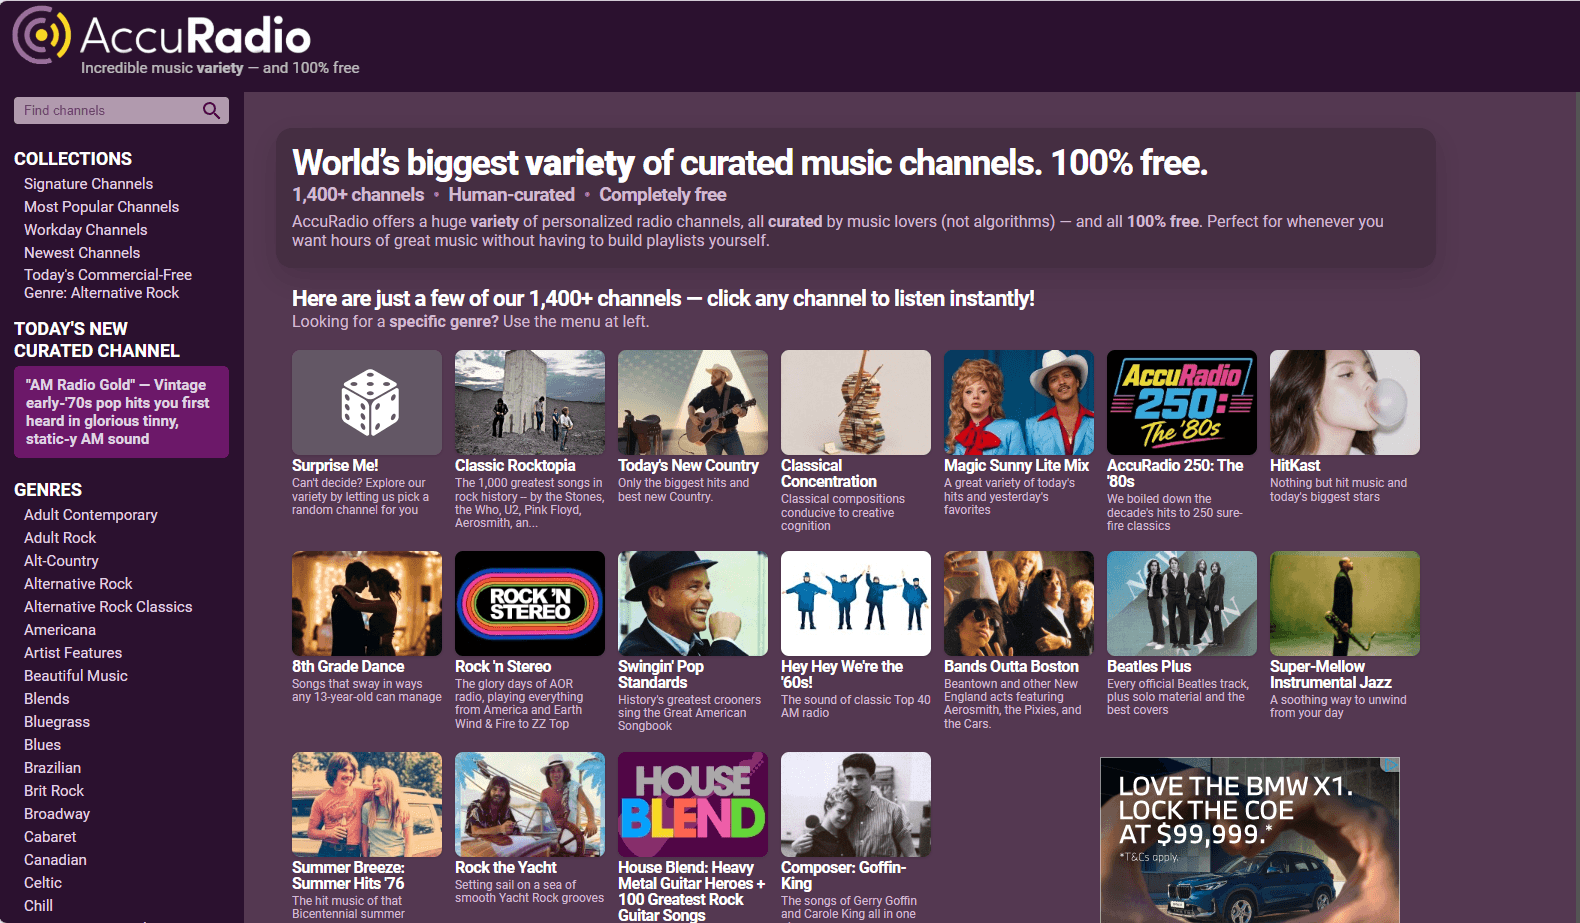This screenshot has width=1580, height=923.
Task: Select Americana genre
Action: (60, 630)
